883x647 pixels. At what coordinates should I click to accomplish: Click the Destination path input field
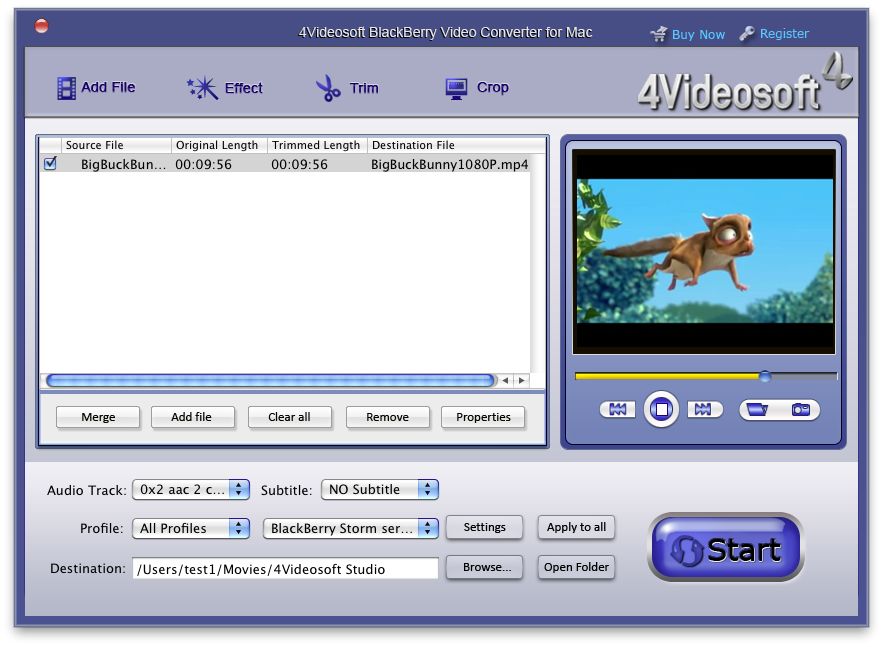pyautogui.click(x=286, y=569)
